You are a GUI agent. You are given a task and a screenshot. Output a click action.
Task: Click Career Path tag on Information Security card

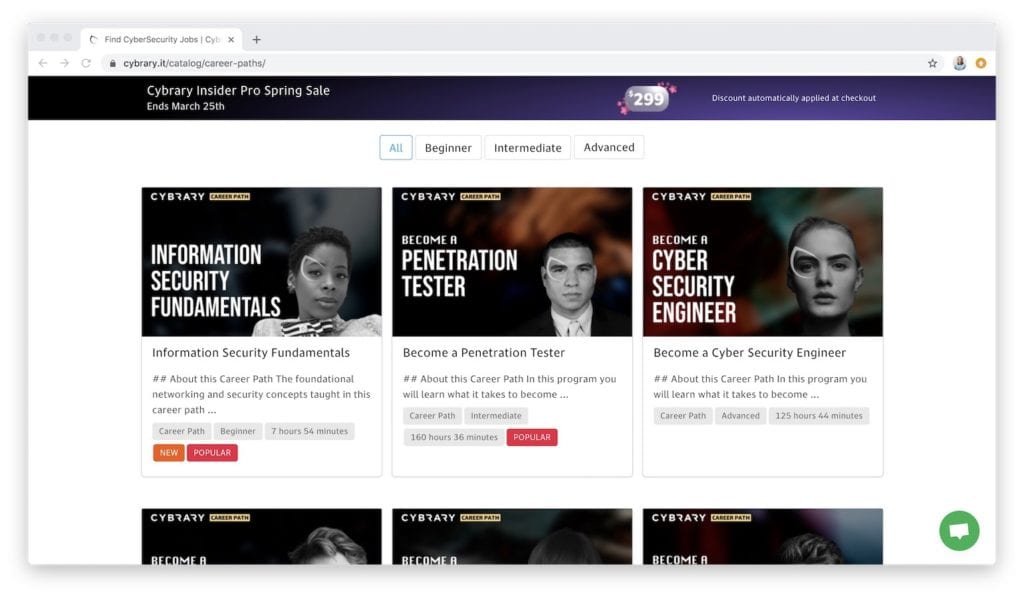182,431
